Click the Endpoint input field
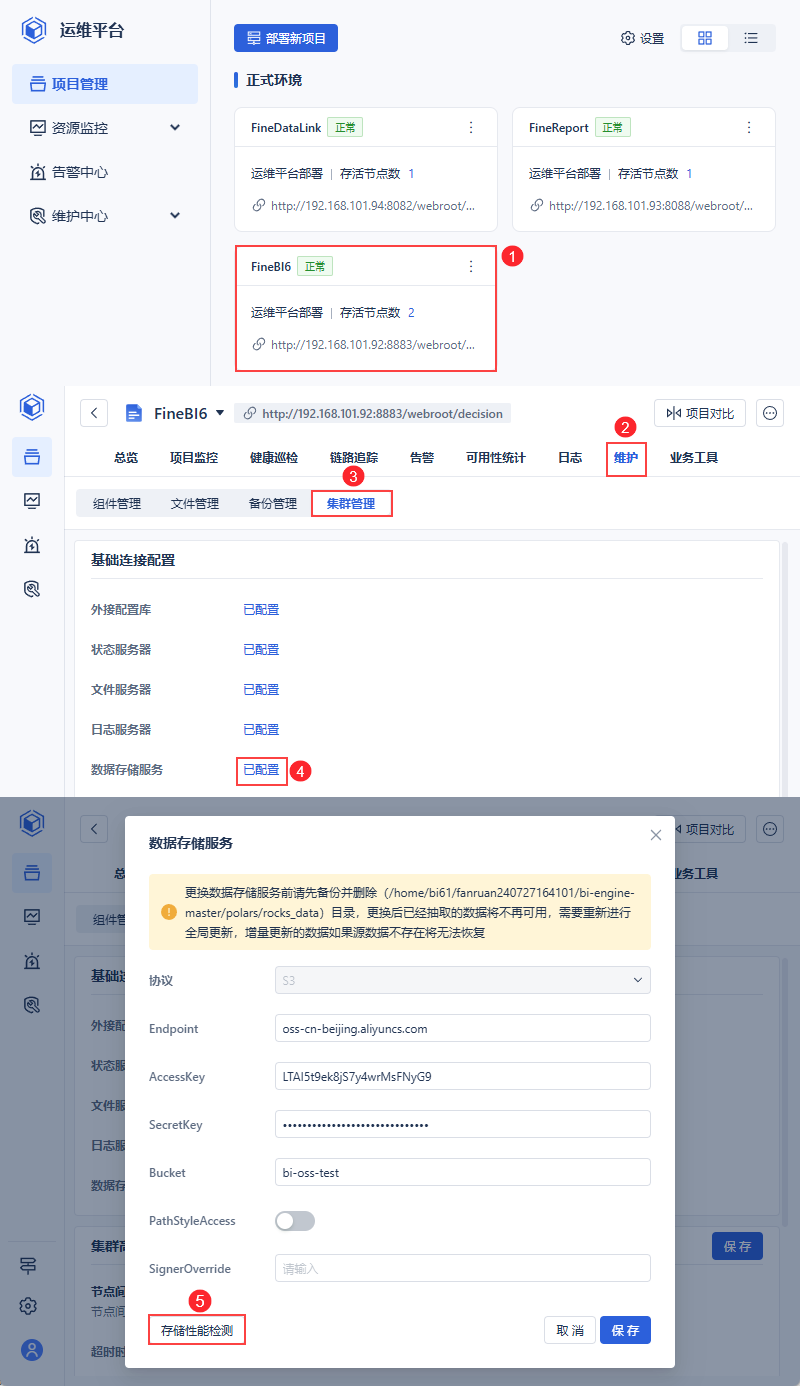The width and height of the screenshot is (800, 1386). point(463,1028)
